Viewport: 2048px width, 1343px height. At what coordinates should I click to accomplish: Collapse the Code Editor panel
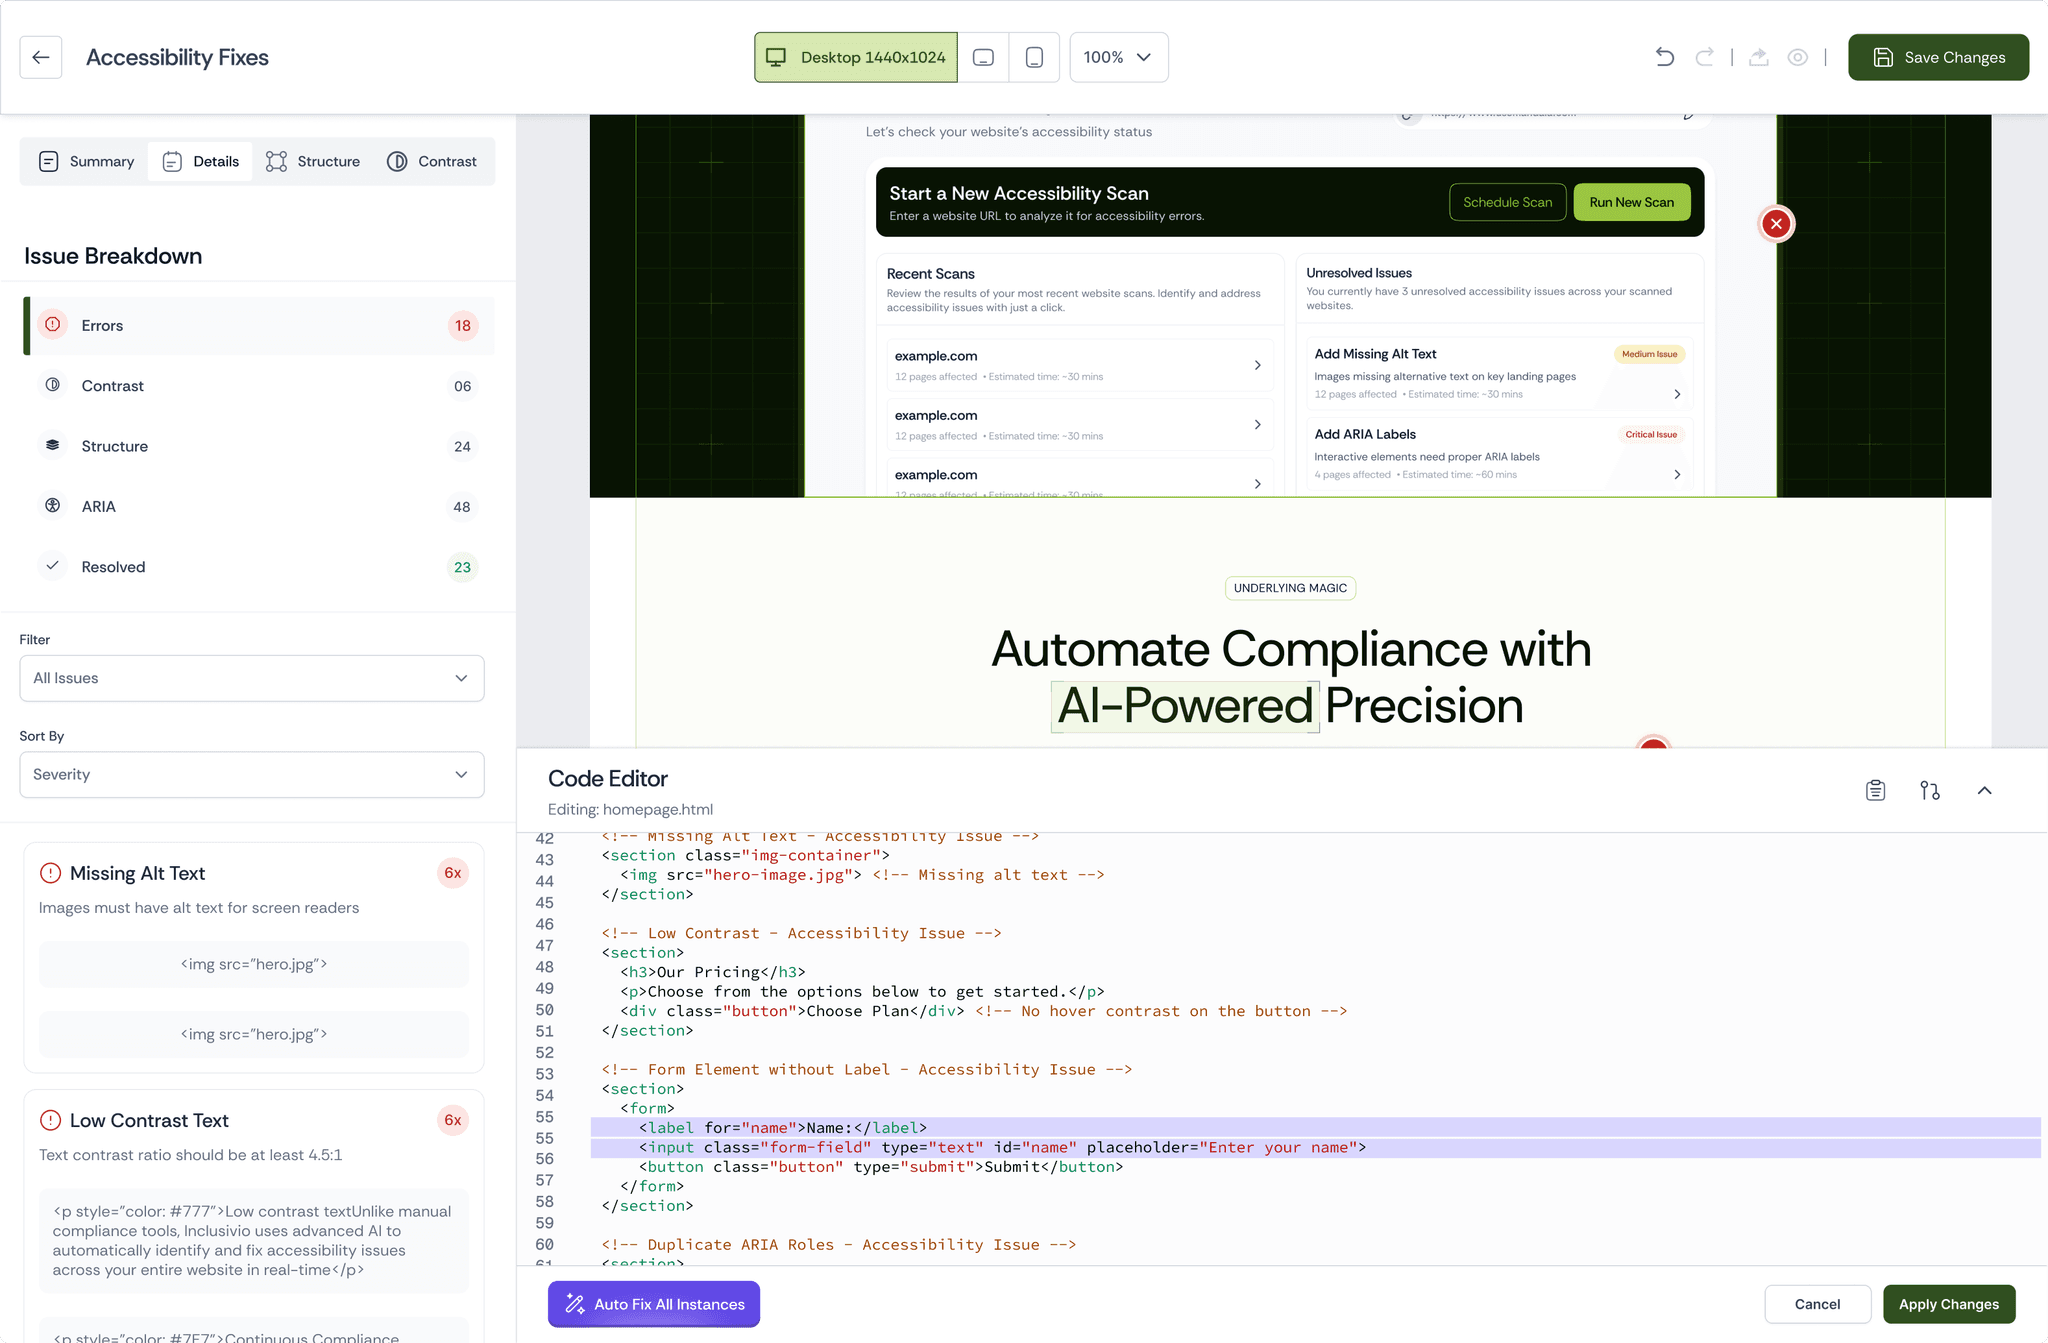point(1984,790)
